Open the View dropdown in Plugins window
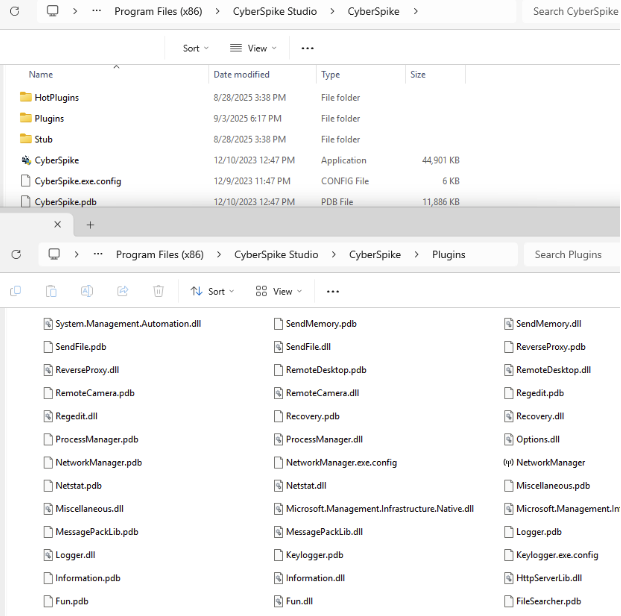The image size is (621, 616). tap(279, 291)
